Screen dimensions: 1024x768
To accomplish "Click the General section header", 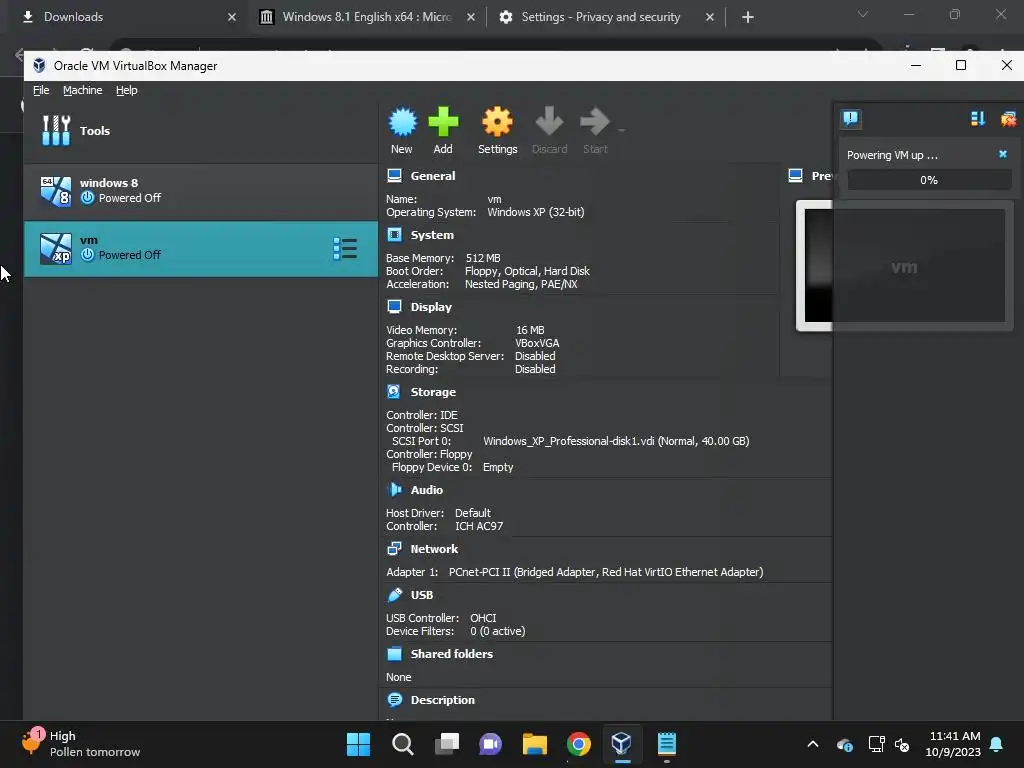I will 432,176.
